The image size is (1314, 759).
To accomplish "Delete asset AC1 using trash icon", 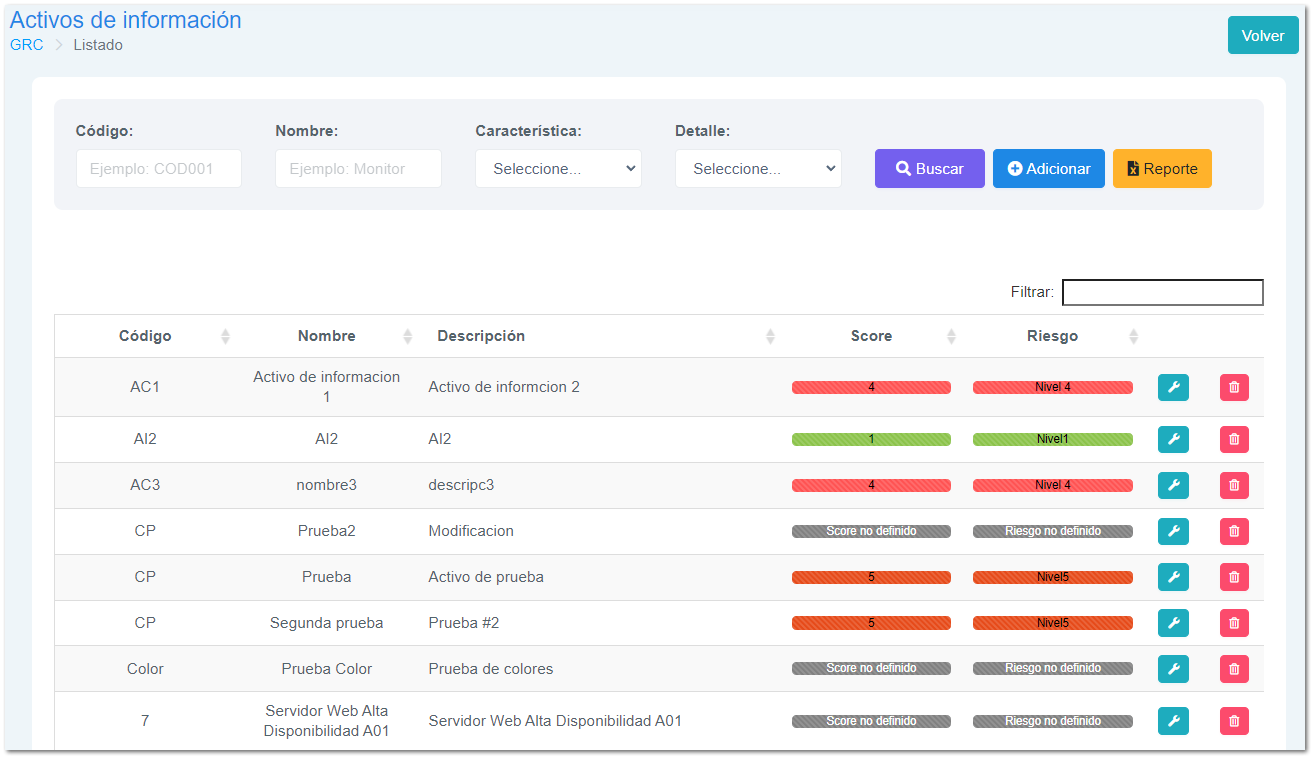I will [x=1234, y=387].
